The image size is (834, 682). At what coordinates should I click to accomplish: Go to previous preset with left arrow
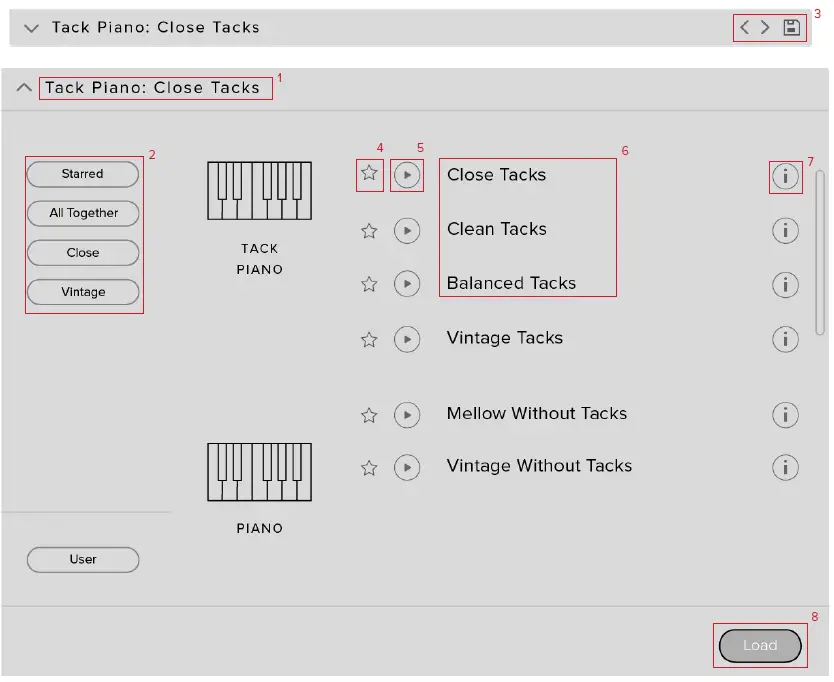click(x=744, y=28)
